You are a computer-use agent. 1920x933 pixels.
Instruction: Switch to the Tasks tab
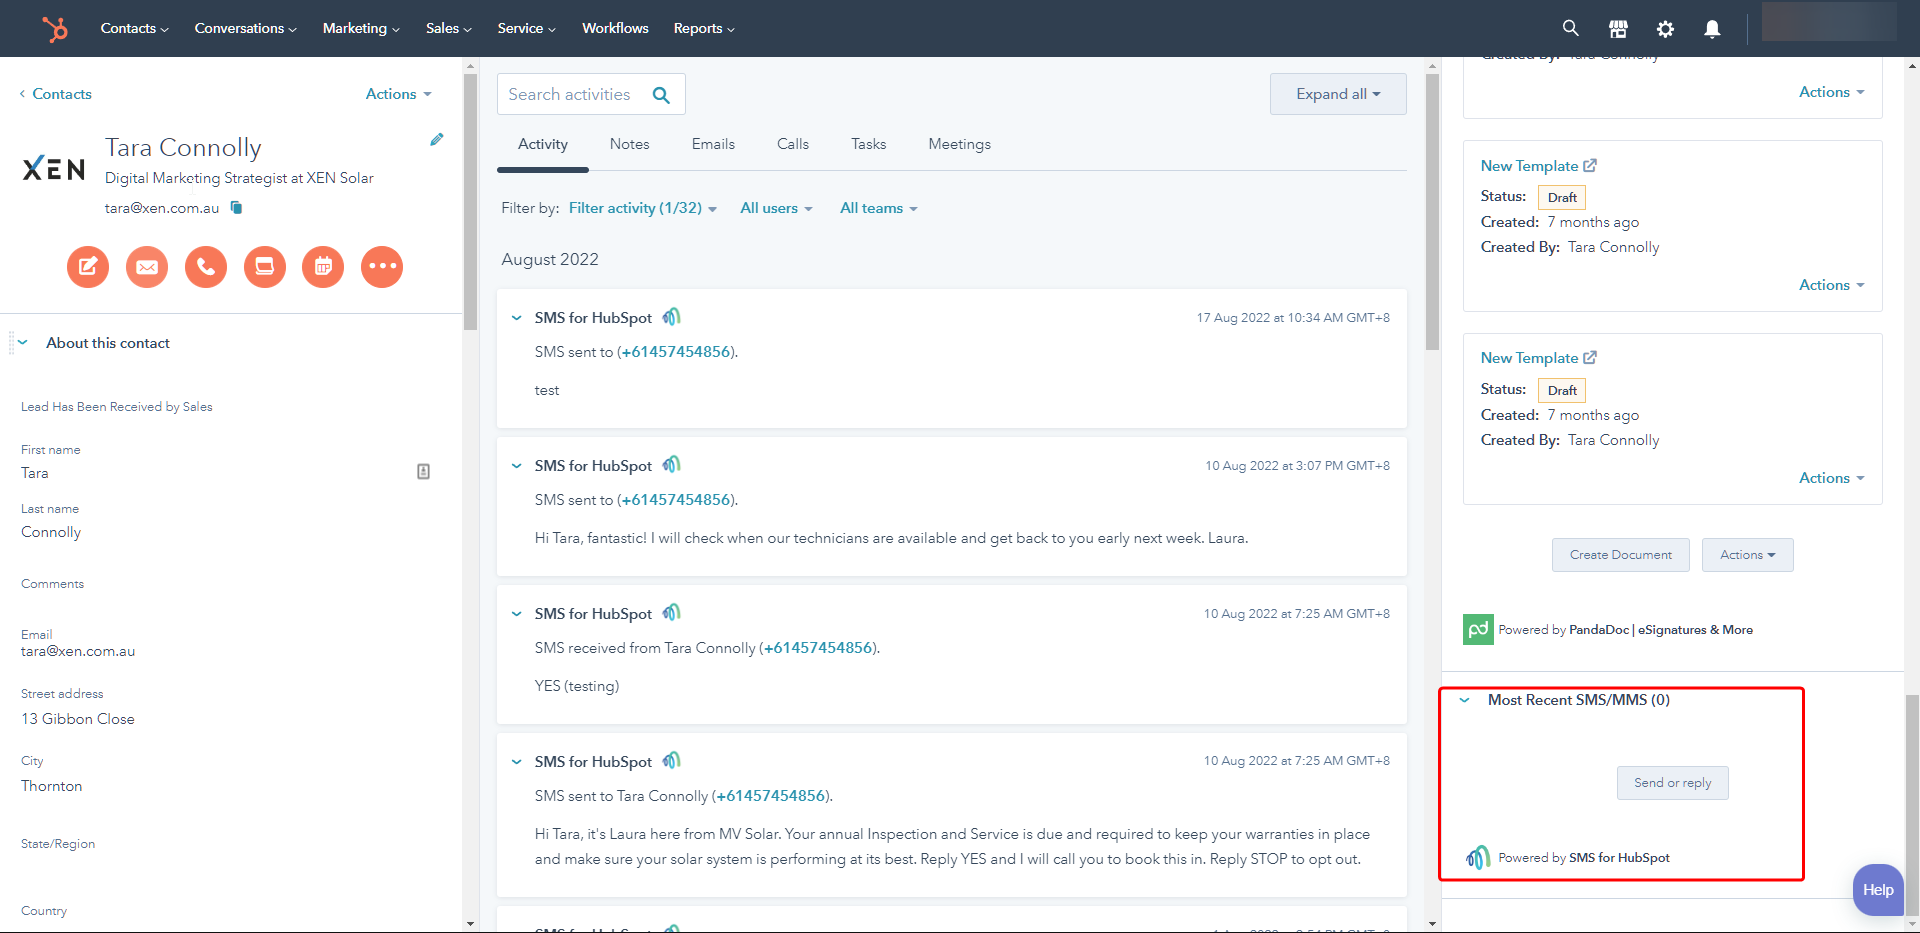coord(868,144)
